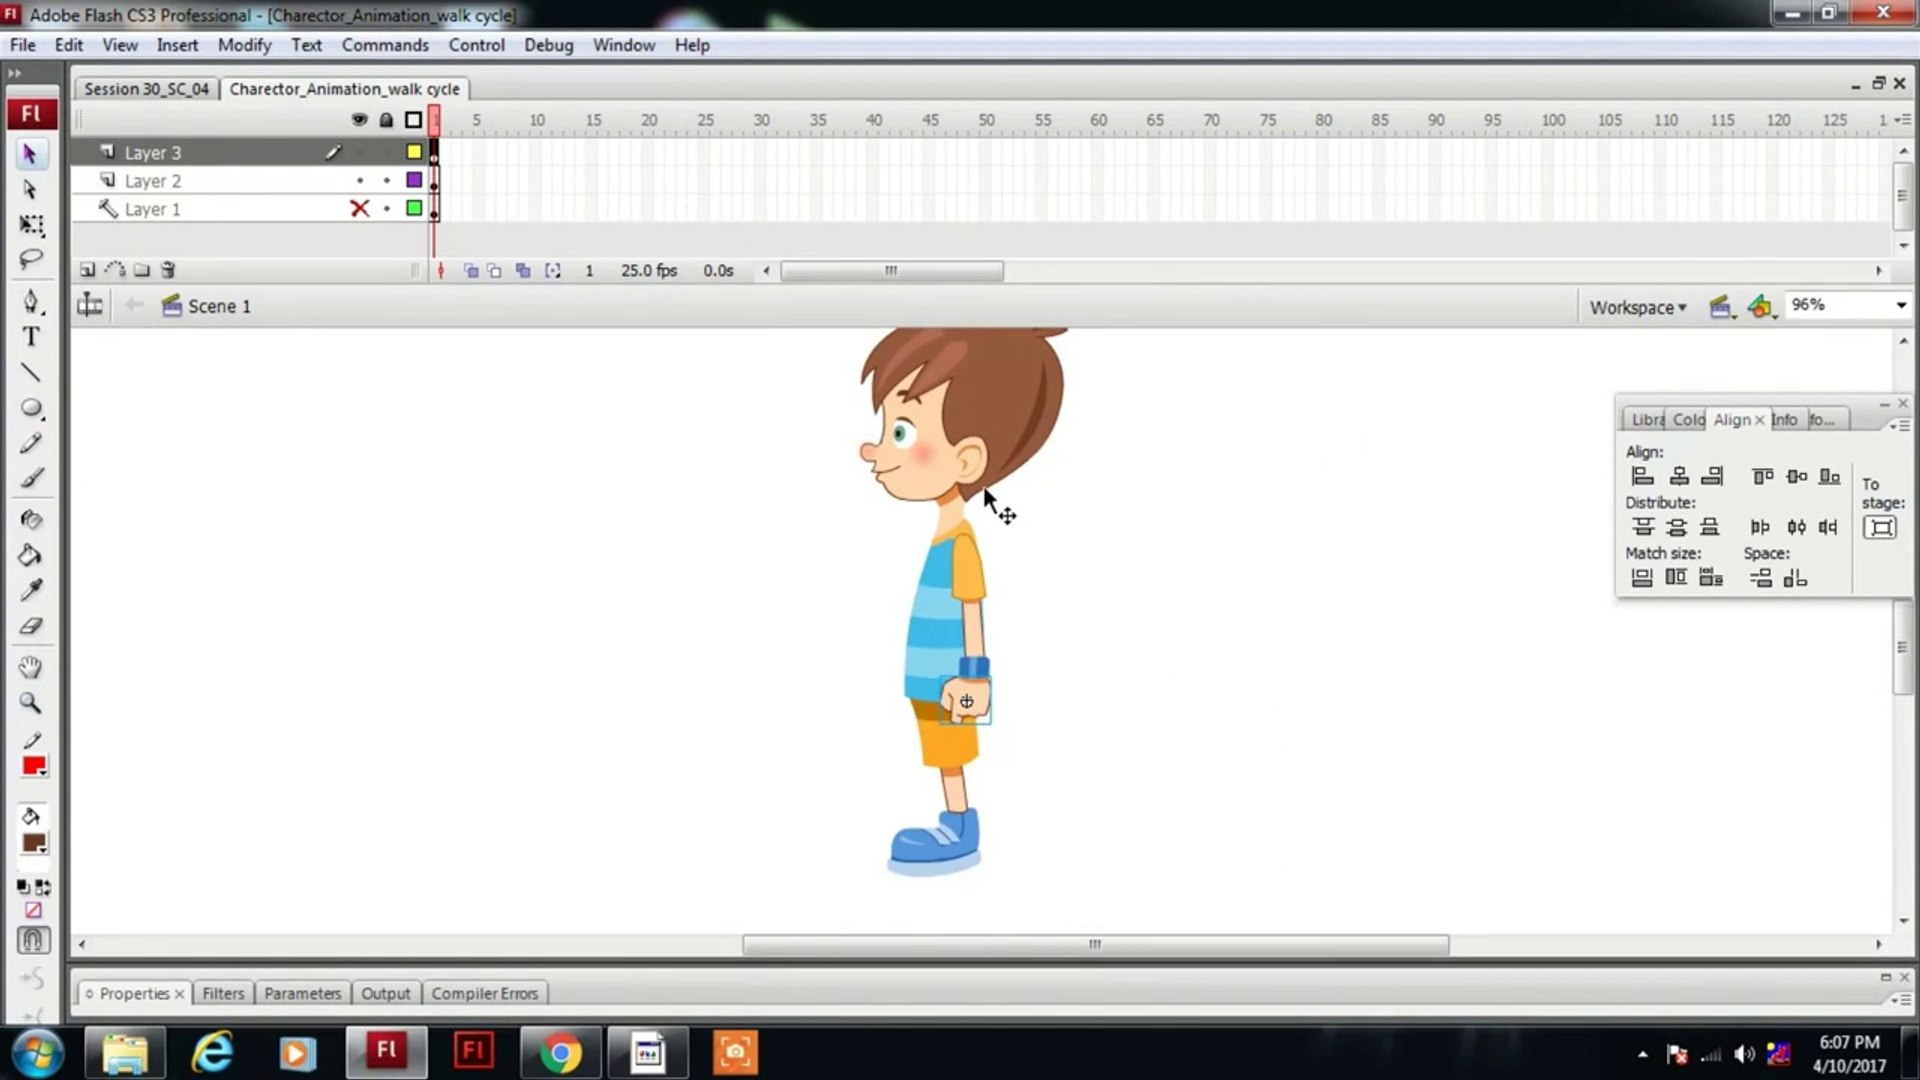Open the Edit Symbols dropdown icon
Screen dimensions: 1920x1080
tap(1761, 307)
